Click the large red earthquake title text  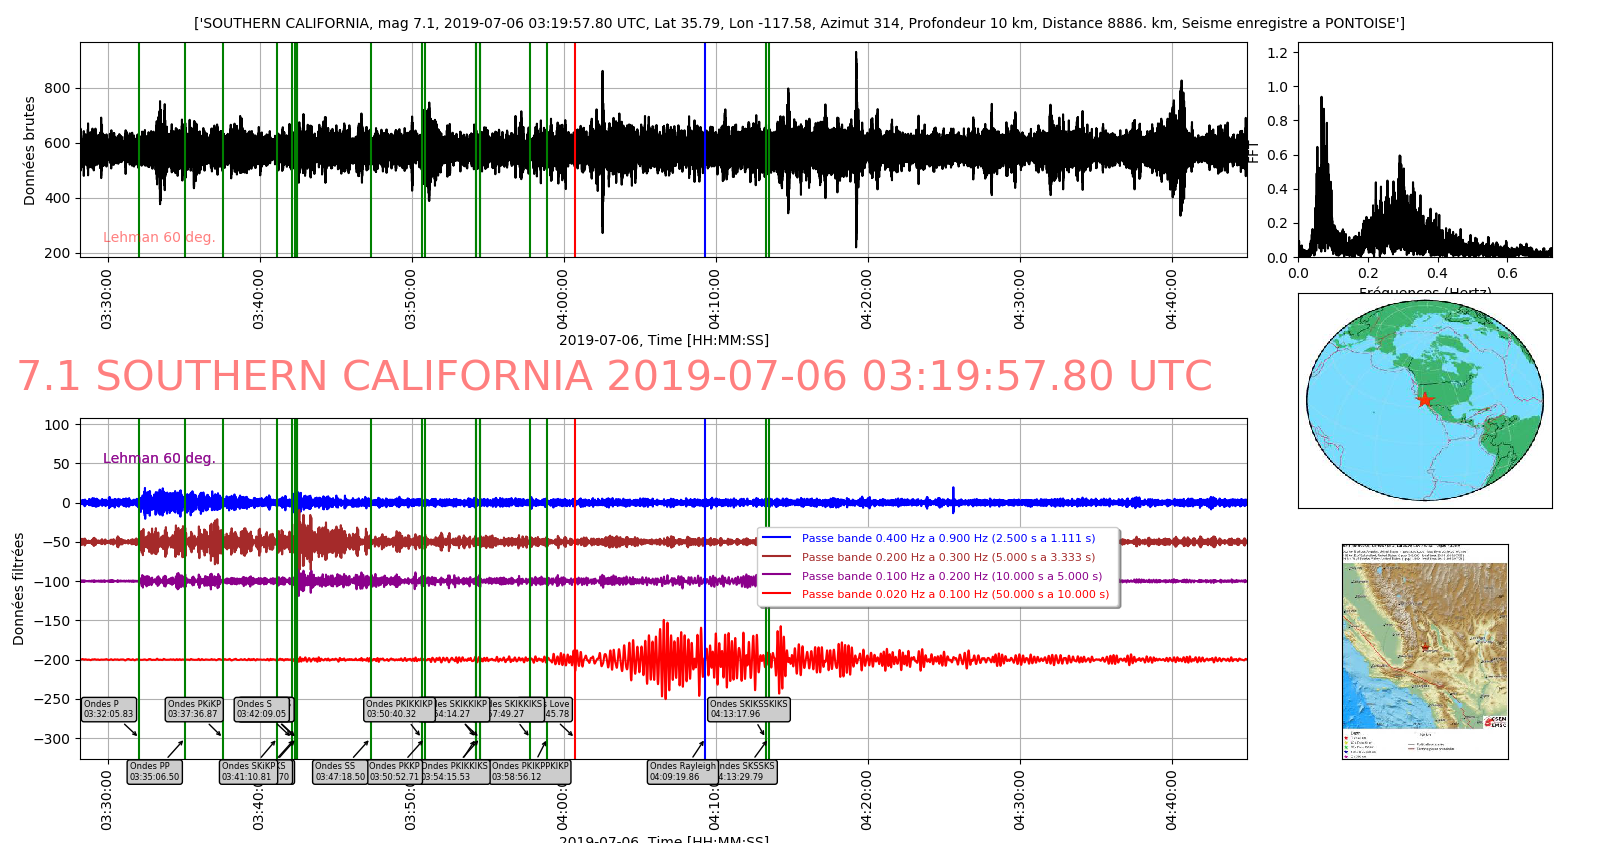(x=615, y=377)
